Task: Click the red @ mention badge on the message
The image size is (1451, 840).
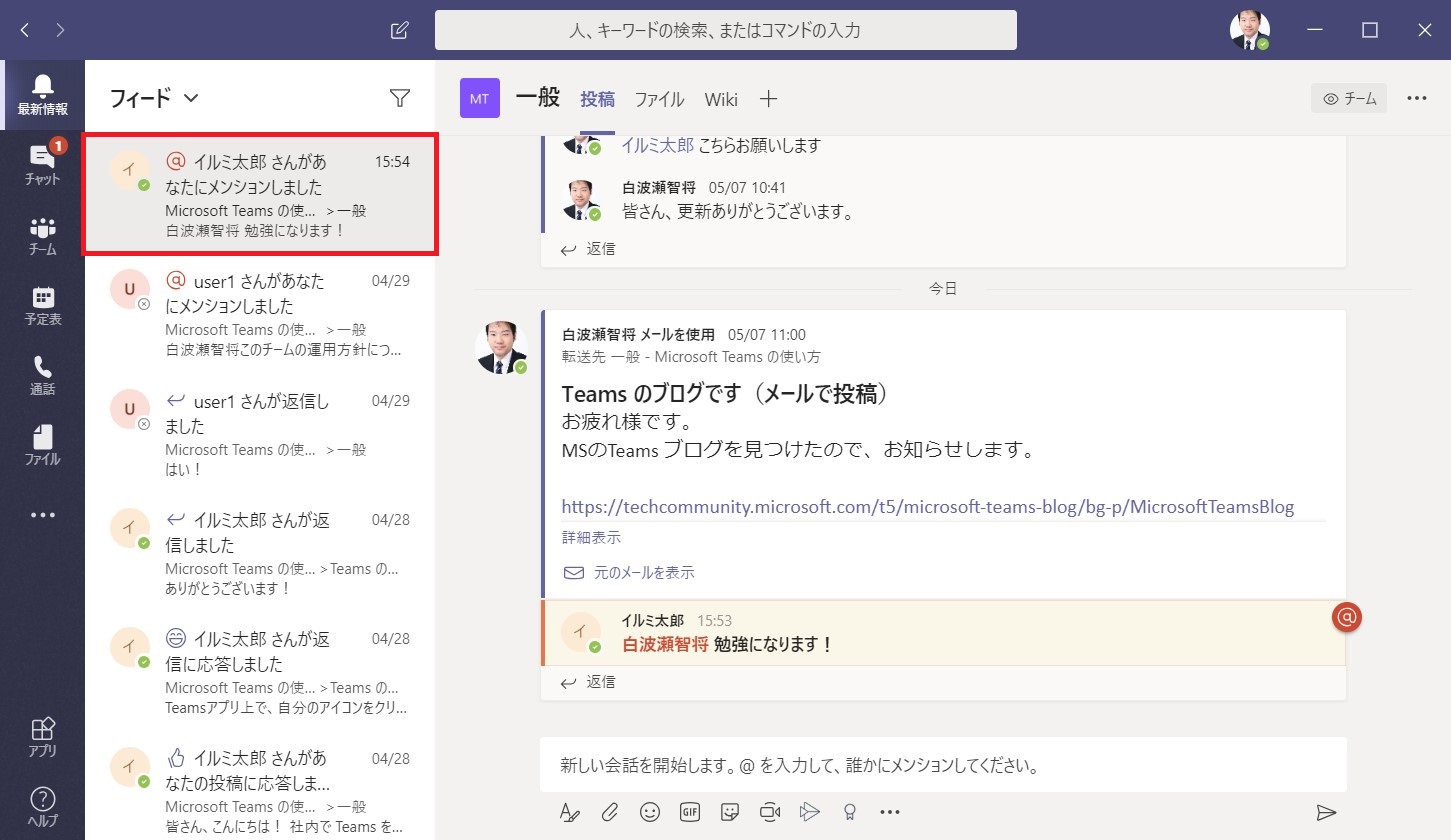Action: (x=1347, y=618)
